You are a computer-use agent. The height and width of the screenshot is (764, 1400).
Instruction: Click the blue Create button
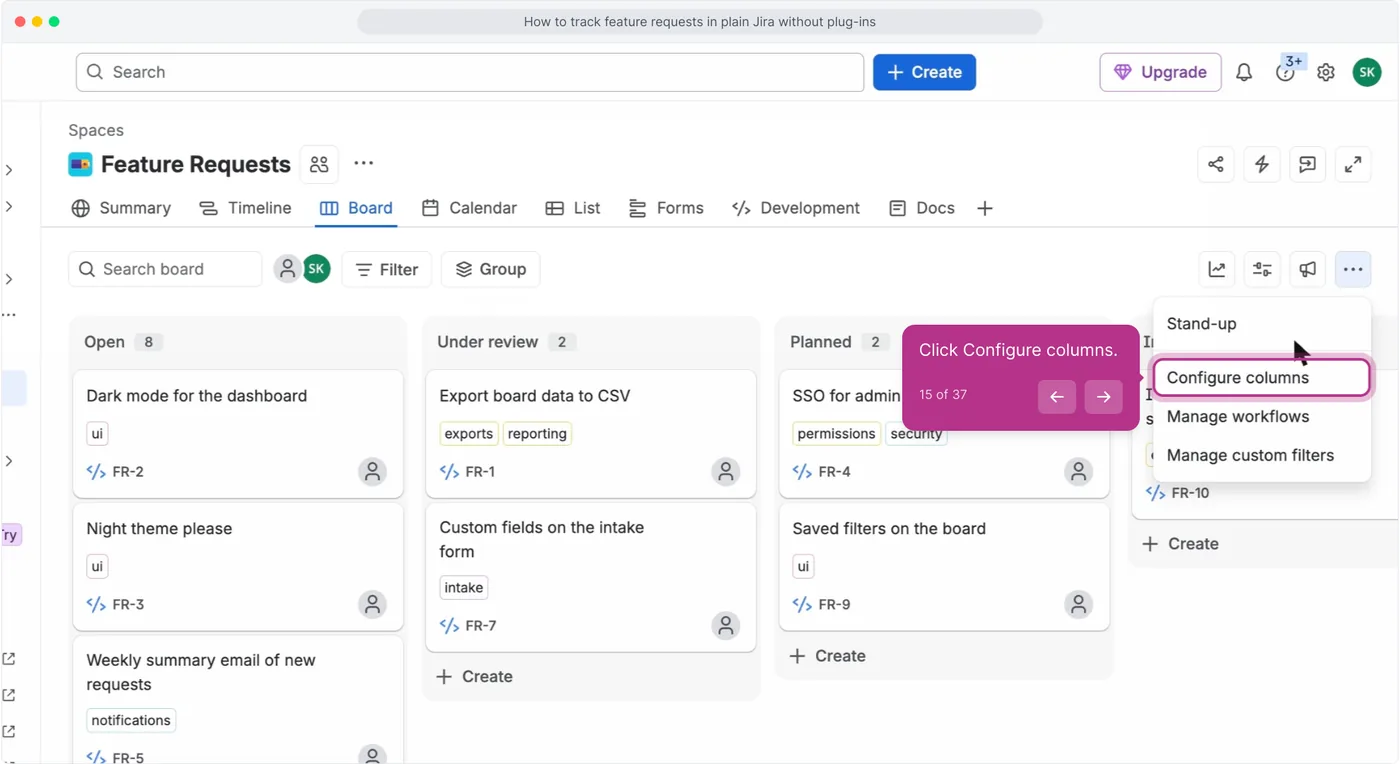[924, 72]
